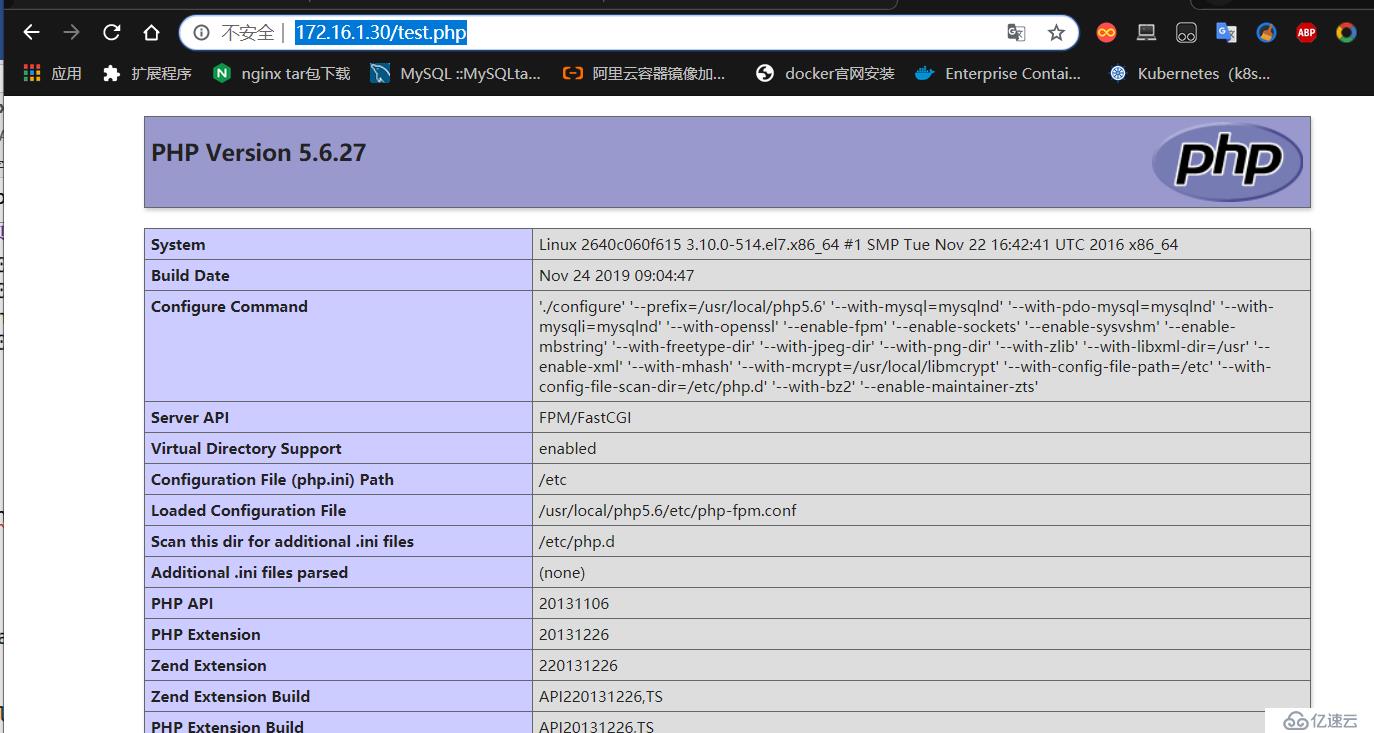Open the ABP Adblock Plus extension
Image resolution: width=1374 pixels, height=733 pixels.
pos(1306,33)
